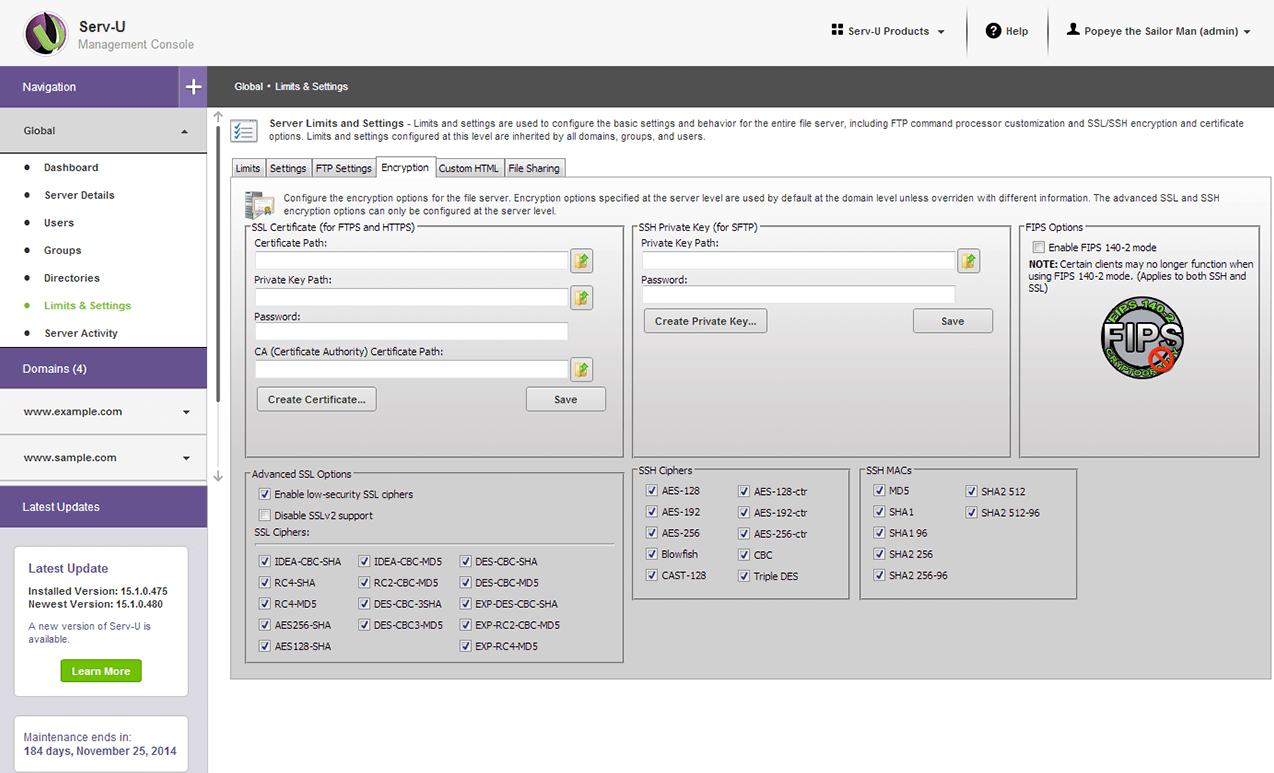
Task: Click Global in the breadcrumb
Action: click(249, 87)
